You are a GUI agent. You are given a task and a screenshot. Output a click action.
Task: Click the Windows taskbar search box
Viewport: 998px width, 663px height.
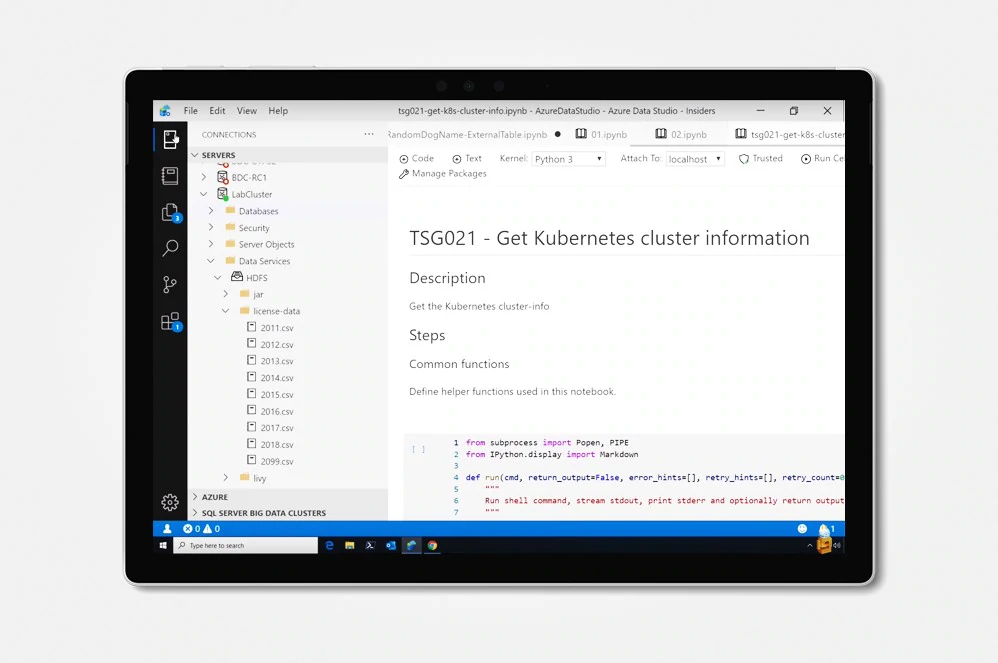(245, 545)
